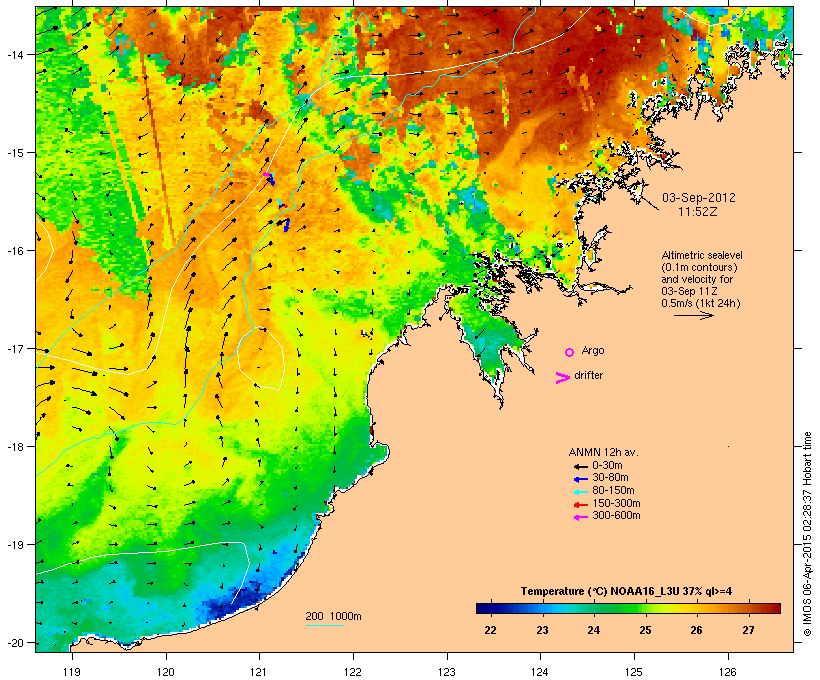Click the green section of temperature colorbar near 24
Image resolution: width=820 pixels, height=680 pixels.
coord(596,608)
